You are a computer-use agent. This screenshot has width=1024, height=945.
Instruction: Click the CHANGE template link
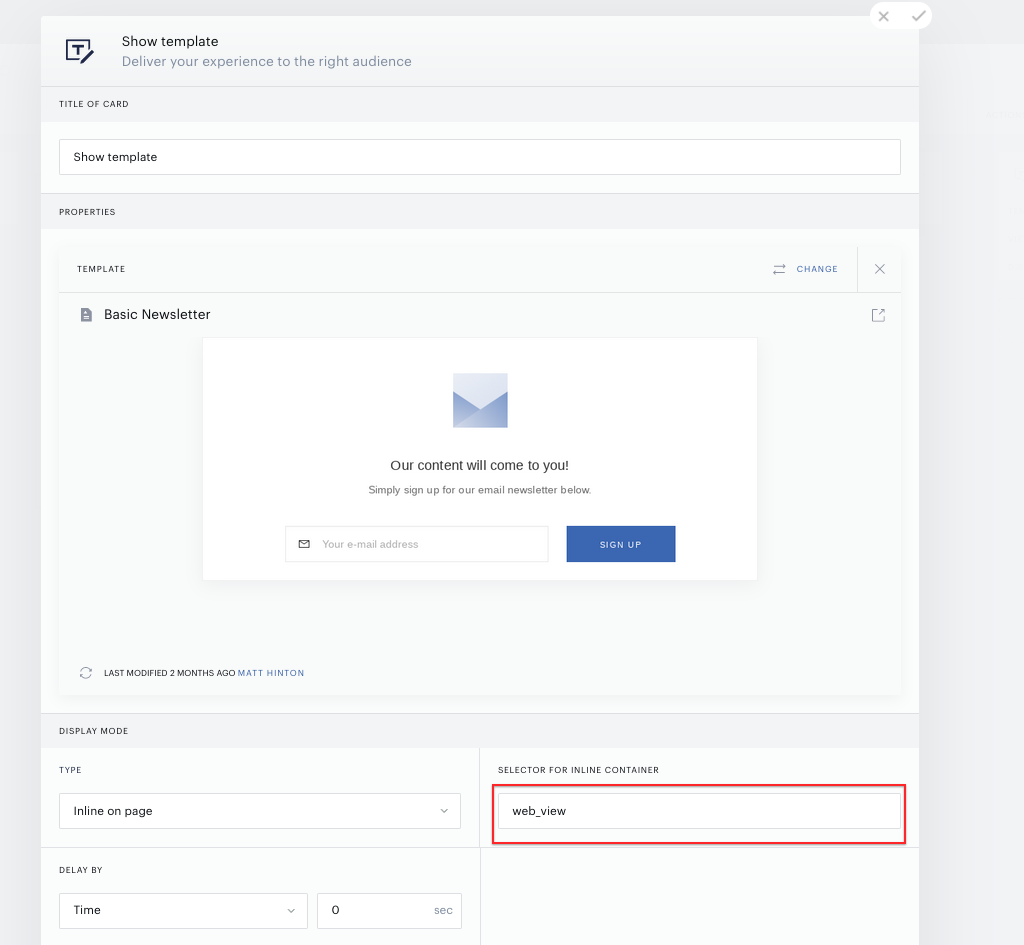pyautogui.click(x=816, y=269)
